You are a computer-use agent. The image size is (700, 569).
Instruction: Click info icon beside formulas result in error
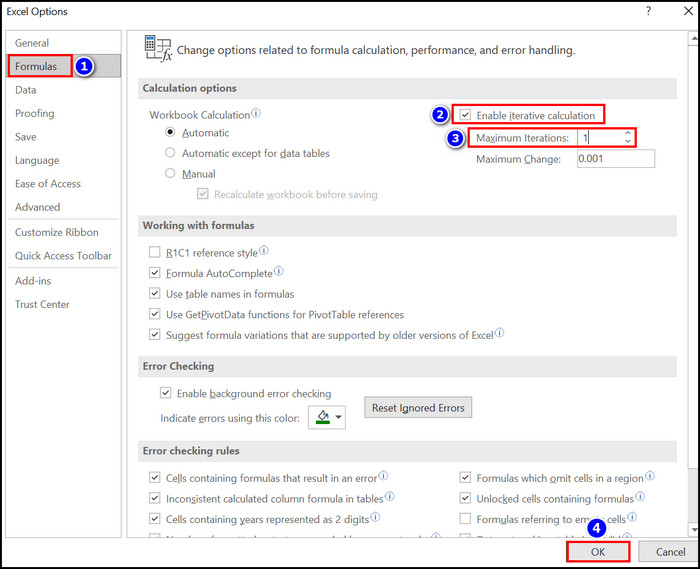coord(383,476)
